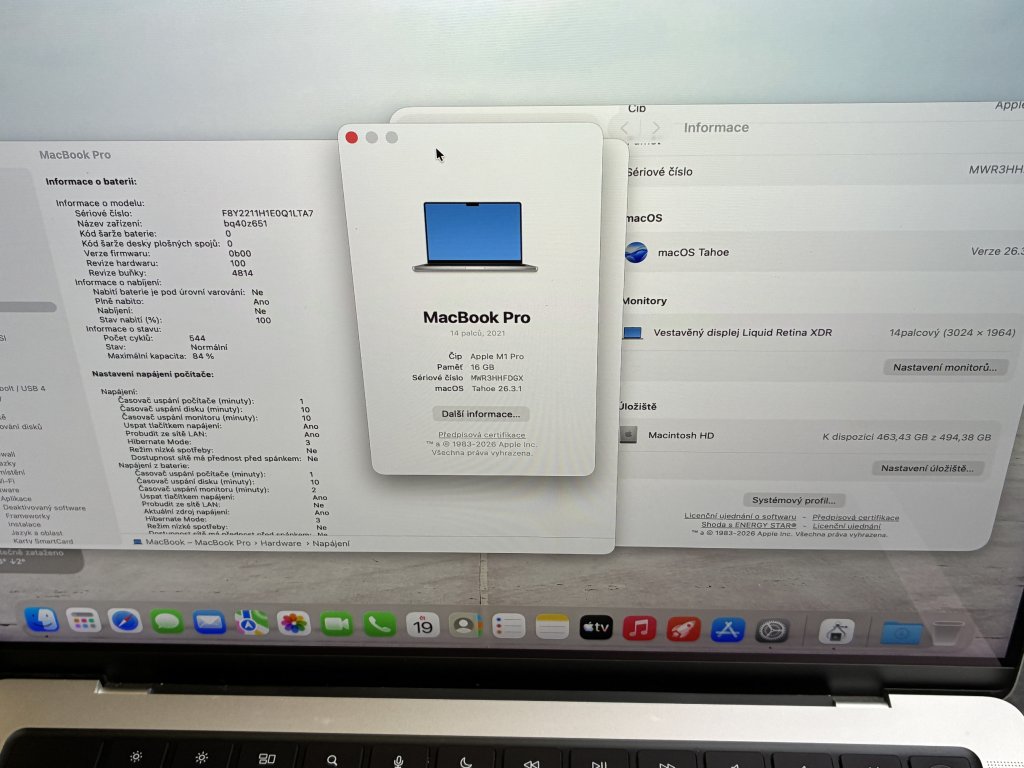Image resolution: width=1024 pixels, height=768 pixels.
Task: Launch Apple TV from the dock
Action: point(596,628)
